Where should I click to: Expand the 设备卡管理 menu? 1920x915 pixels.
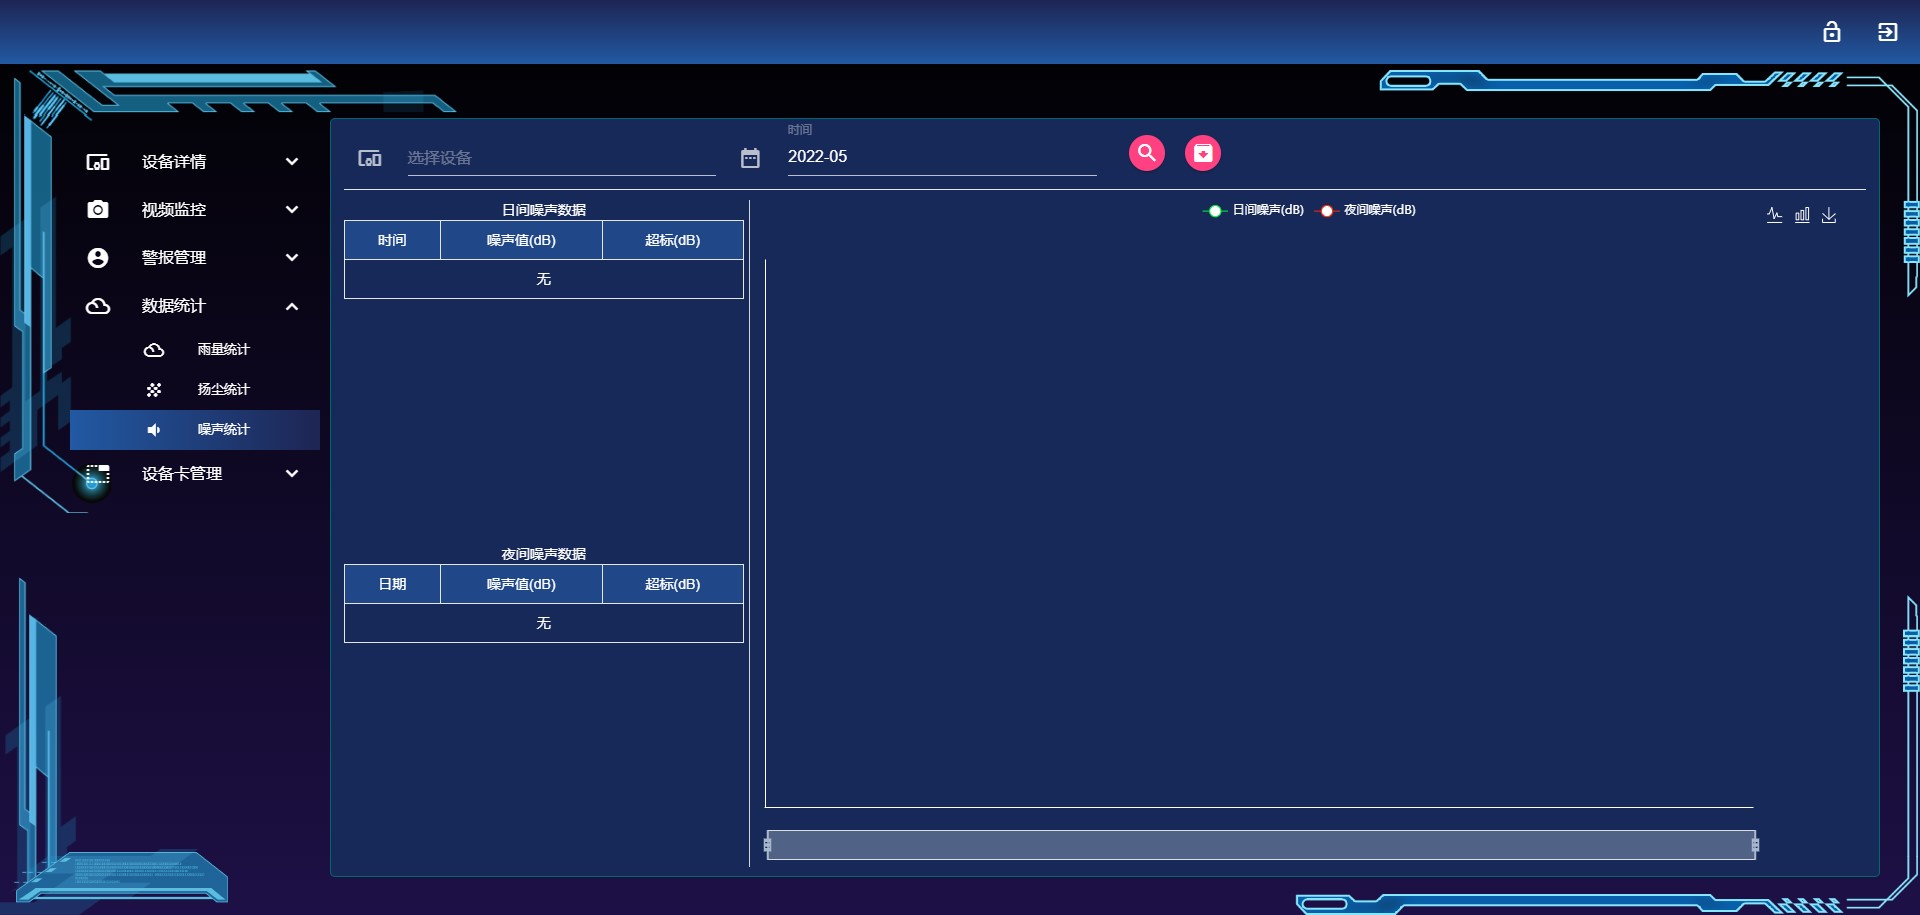click(x=193, y=474)
